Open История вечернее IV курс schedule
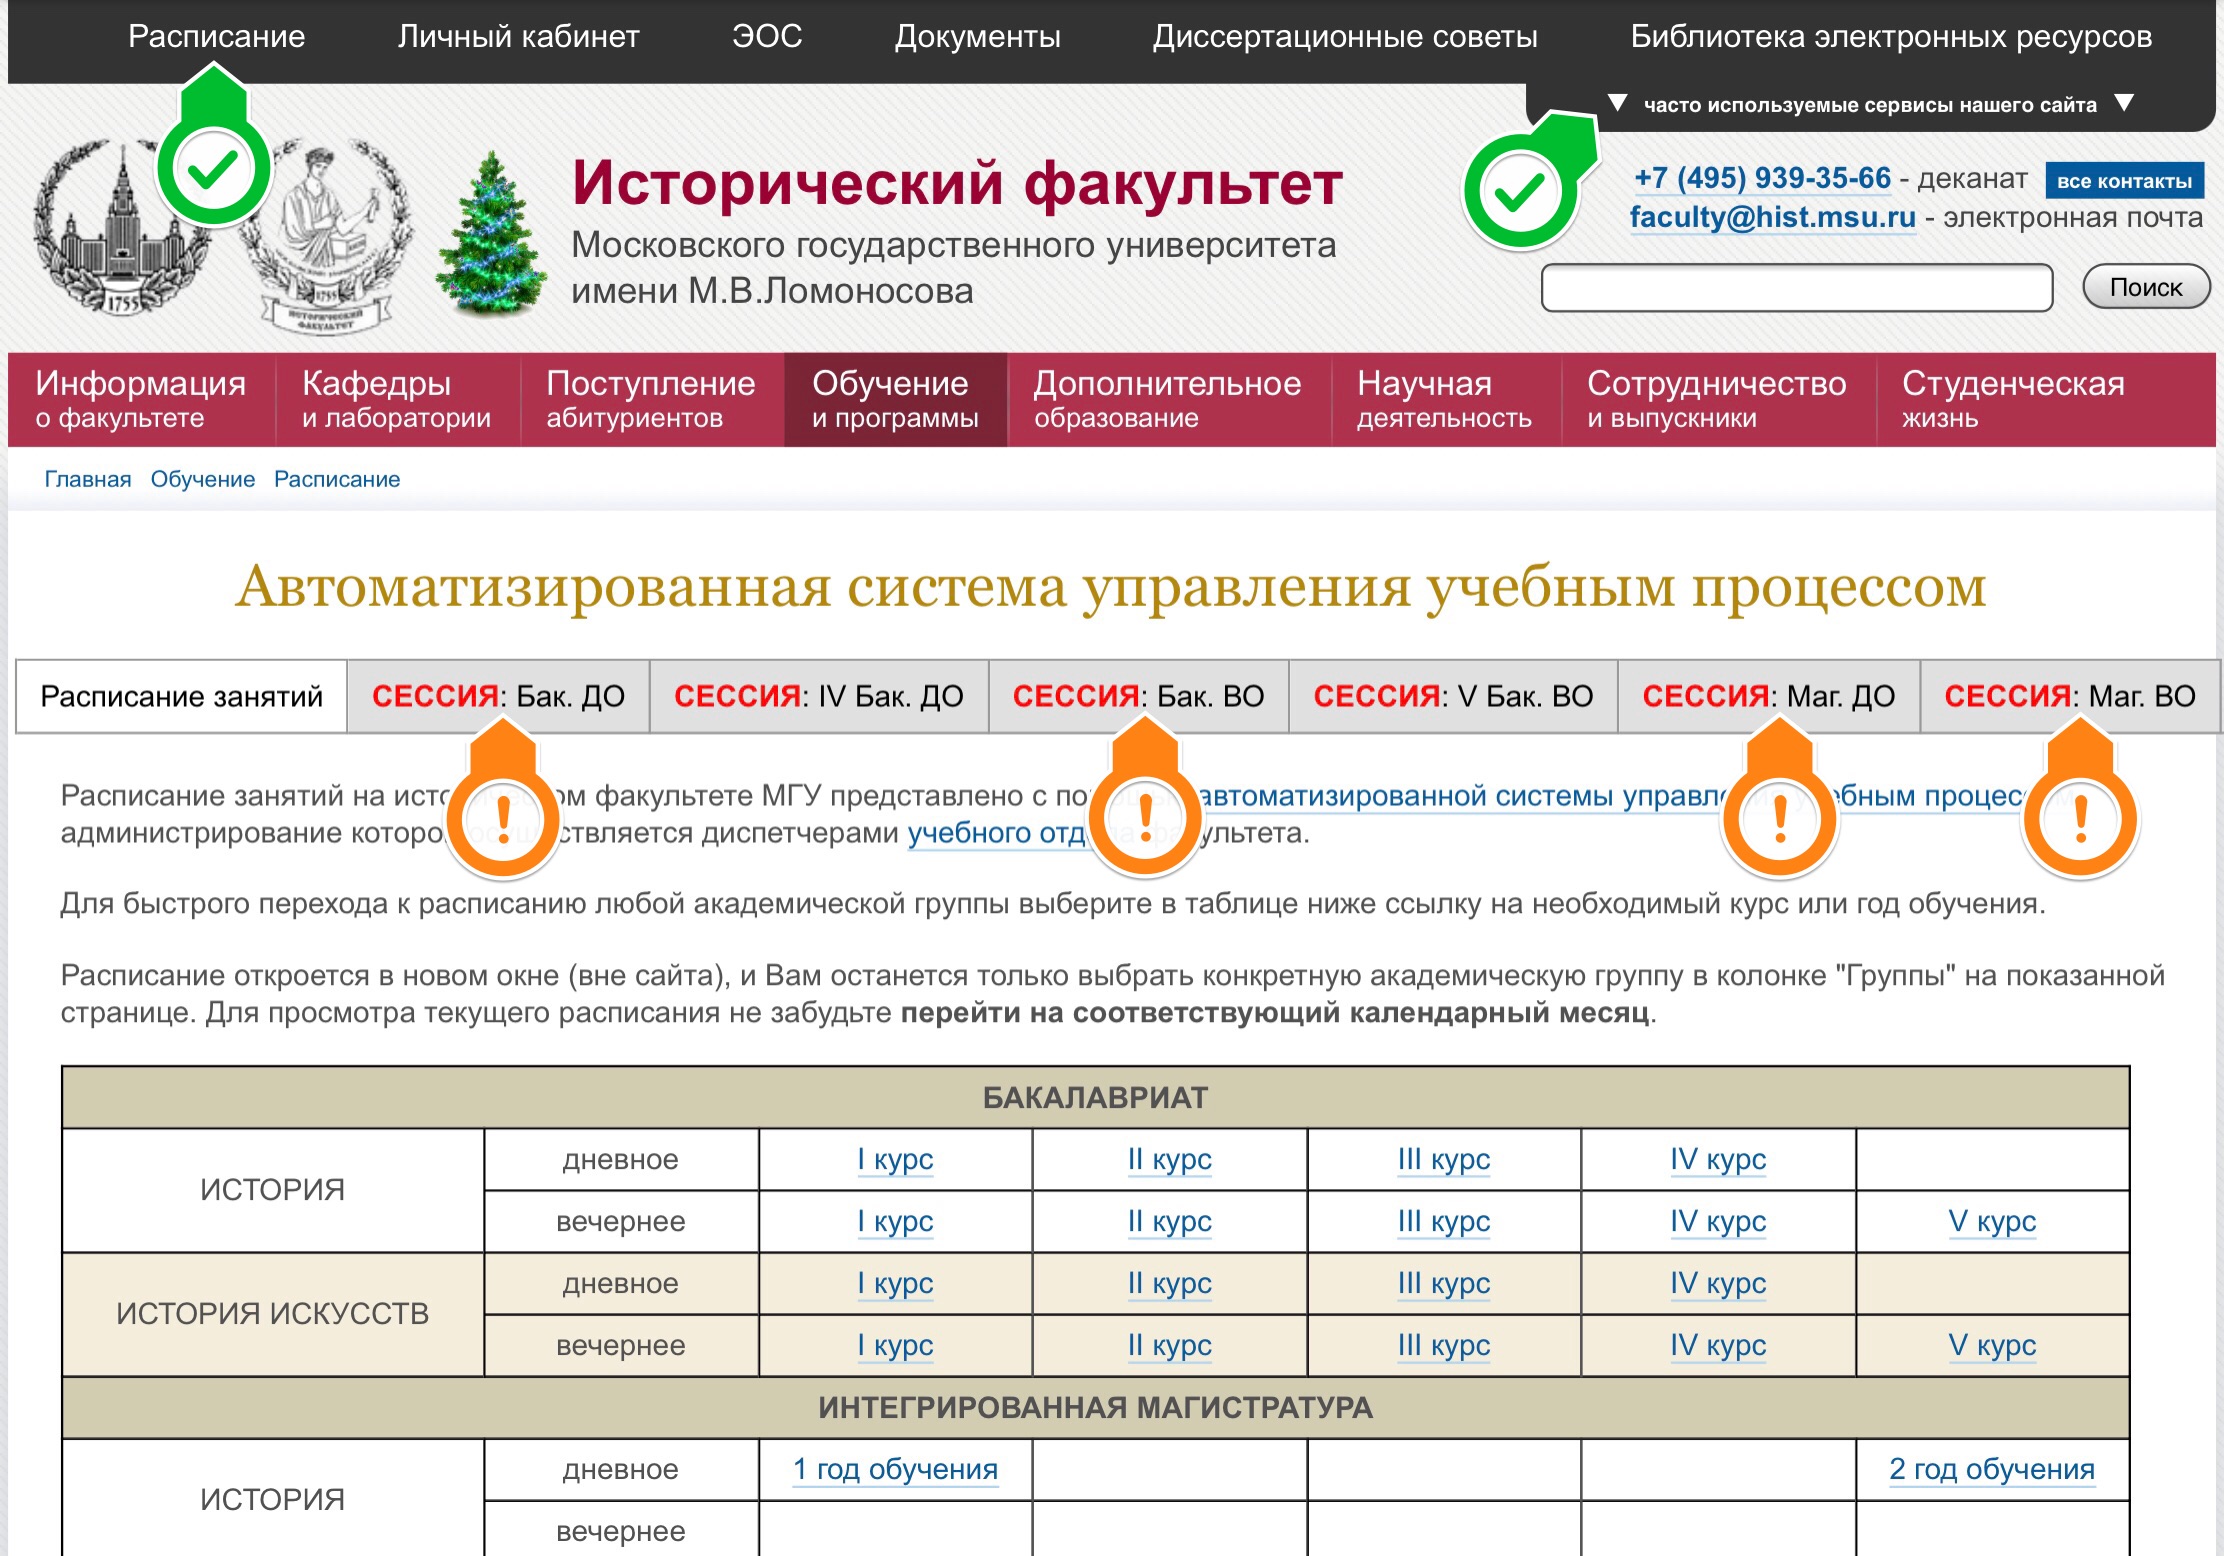 click(x=1718, y=1222)
